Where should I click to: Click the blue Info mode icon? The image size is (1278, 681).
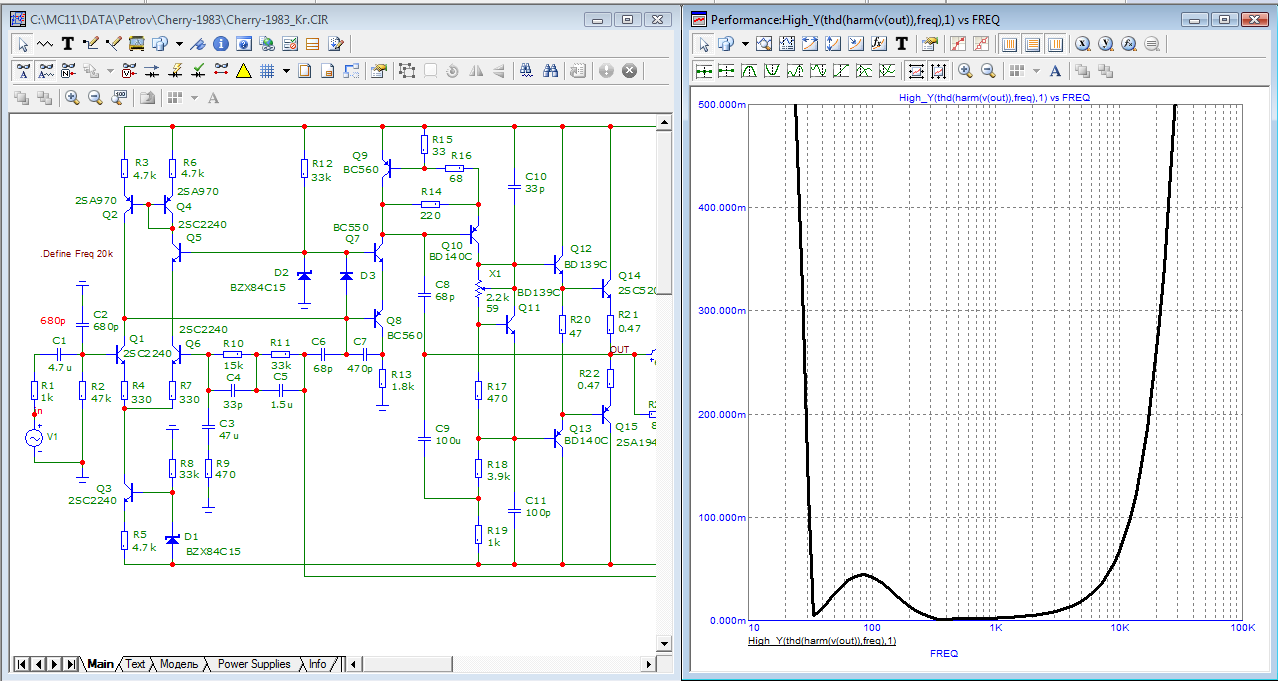click(221, 44)
